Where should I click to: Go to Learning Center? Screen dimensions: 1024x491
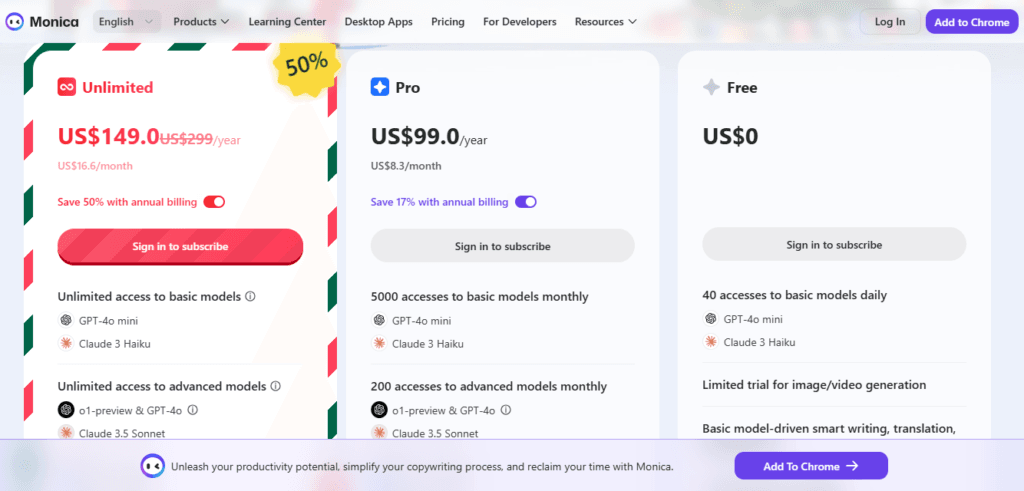coord(287,21)
